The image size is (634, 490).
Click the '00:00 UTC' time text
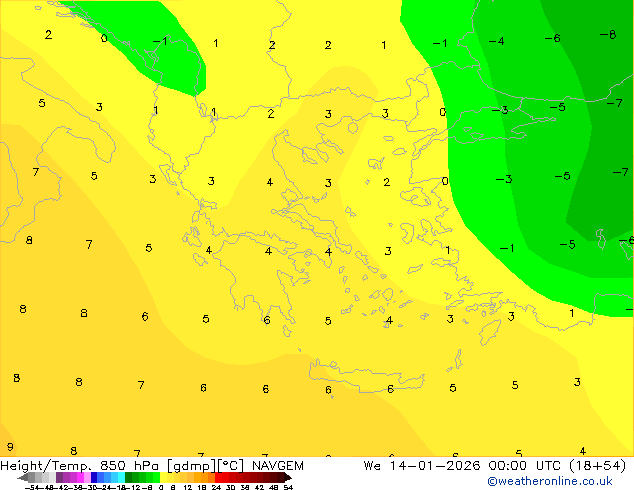coord(524,466)
